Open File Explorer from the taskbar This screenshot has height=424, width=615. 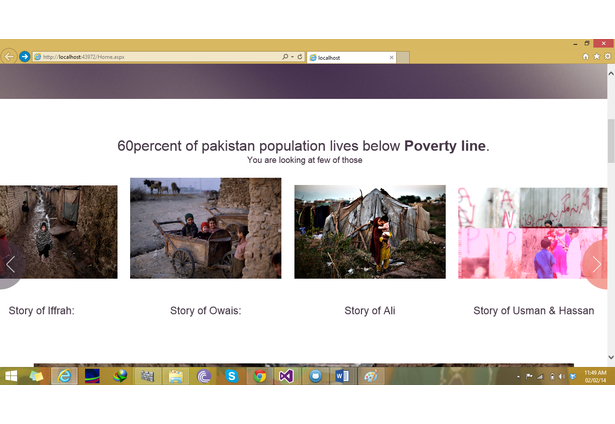(176, 376)
